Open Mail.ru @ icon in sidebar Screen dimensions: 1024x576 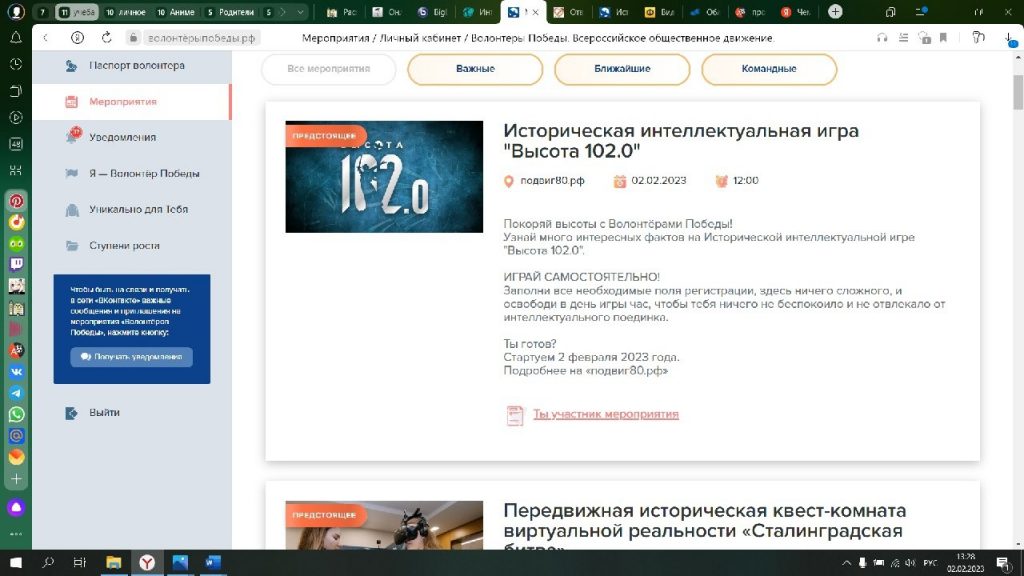(x=16, y=436)
